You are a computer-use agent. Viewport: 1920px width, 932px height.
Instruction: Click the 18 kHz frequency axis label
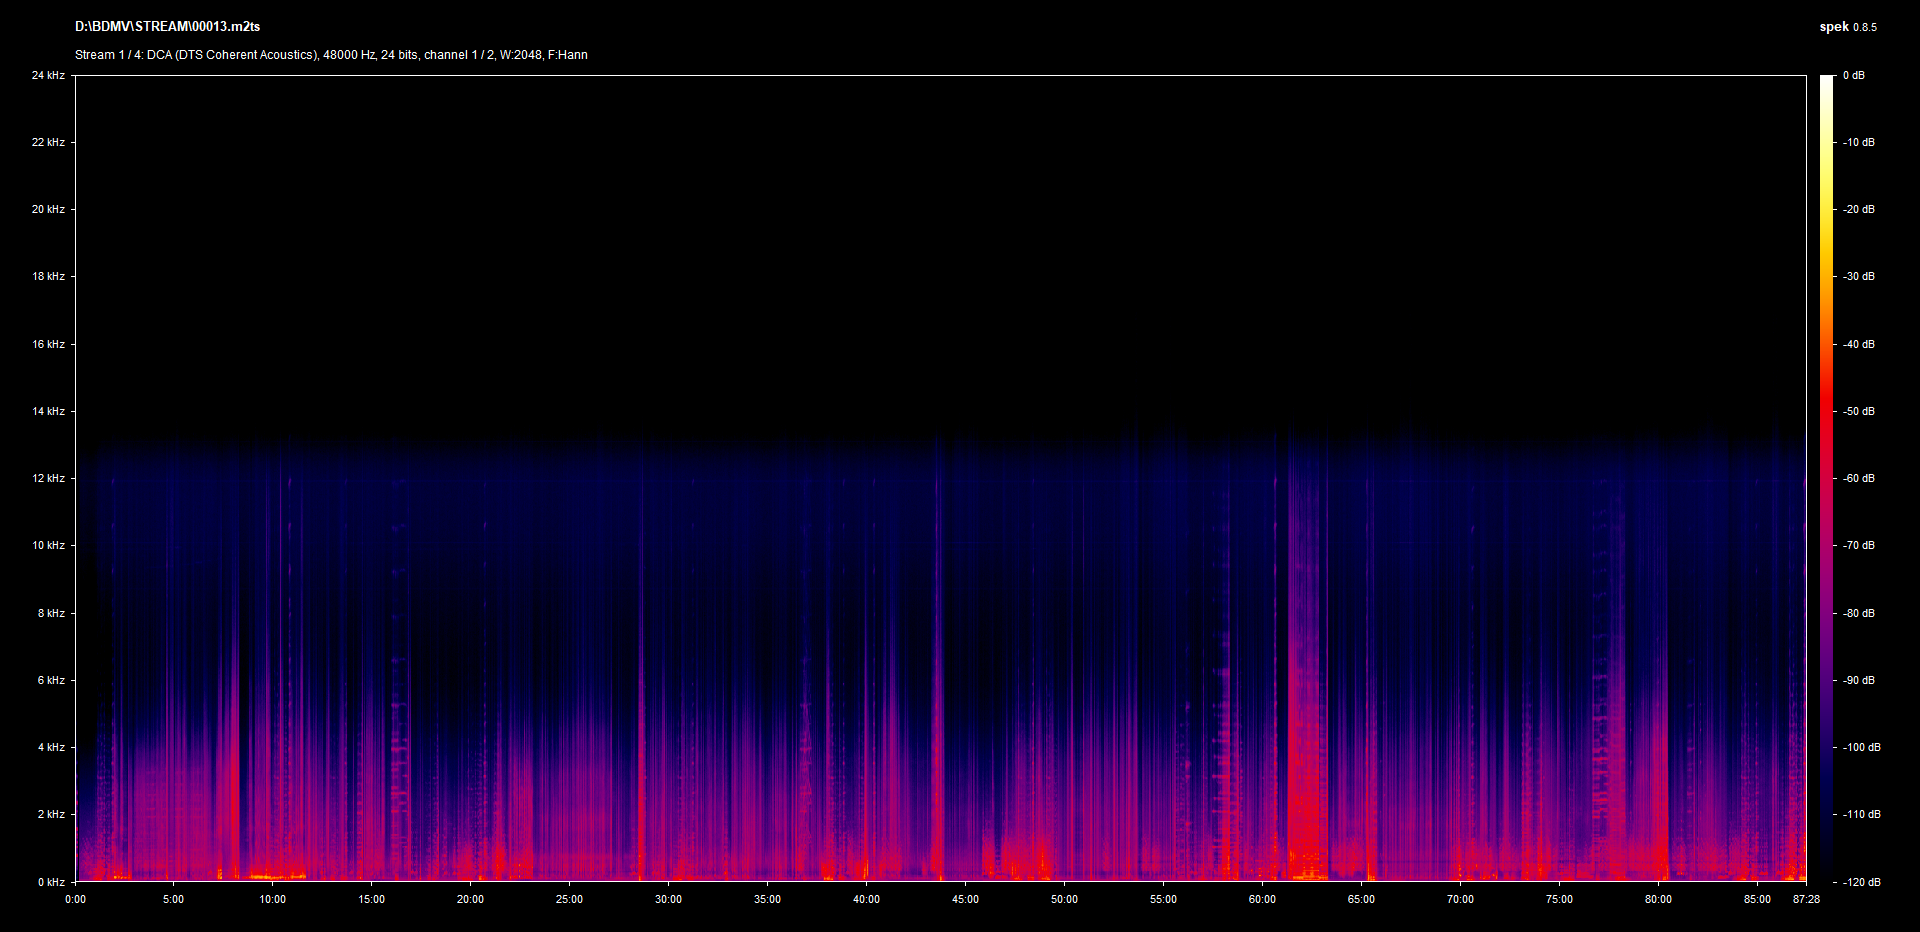[x=48, y=277]
